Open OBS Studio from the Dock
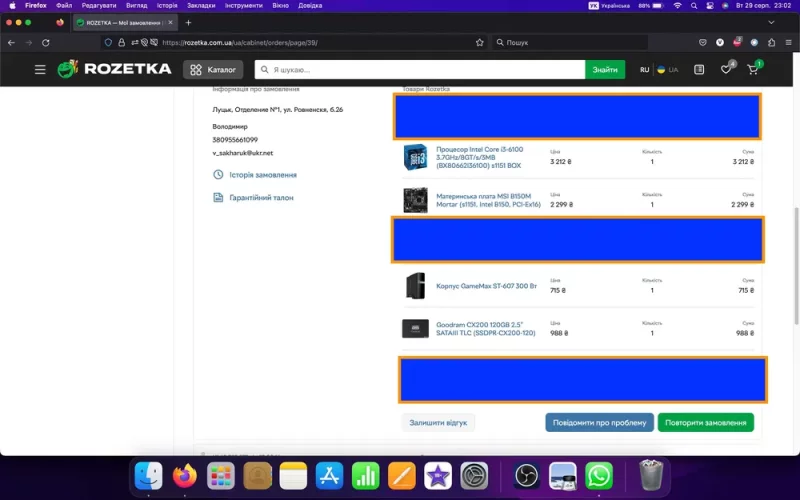Screen dimensions: 800x500 527,476
